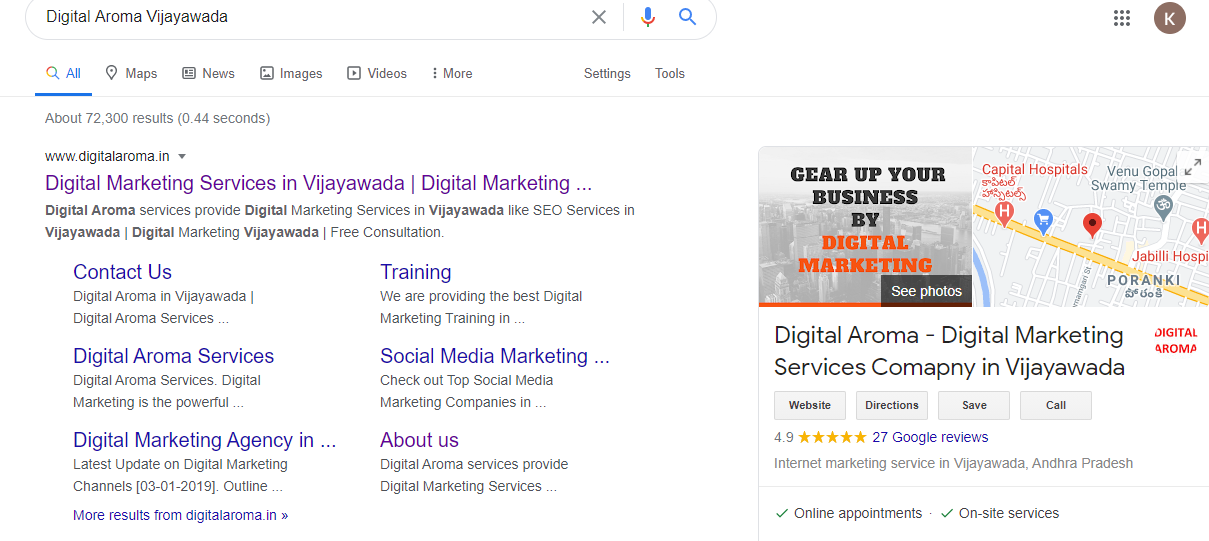
Task: Open the Digital Marketing Agency in sitelink
Action: [x=204, y=440]
